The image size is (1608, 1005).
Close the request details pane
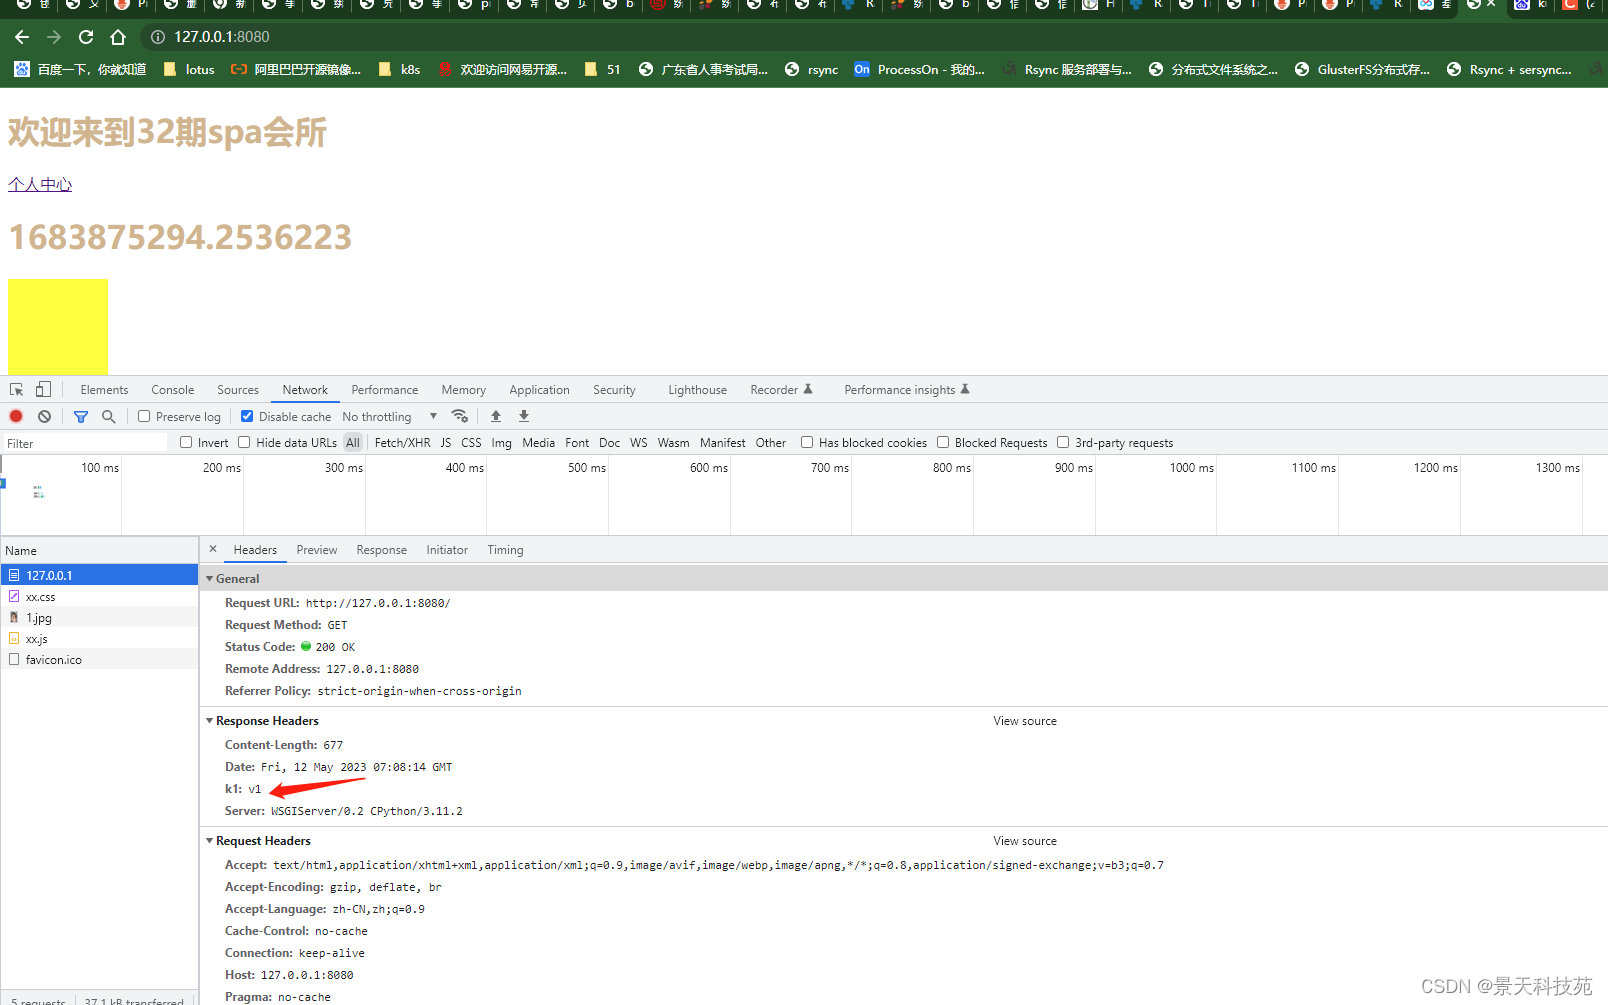click(x=213, y=549)
